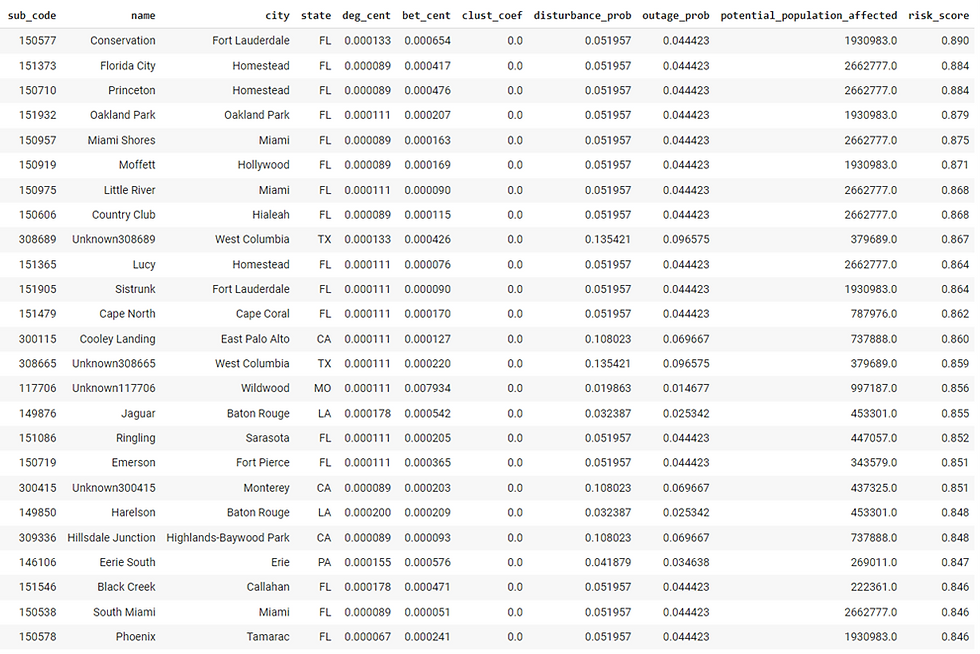This screenshot has width=980, height=654.
Task: Select the South Miami name cell
Action: [124, 612]
